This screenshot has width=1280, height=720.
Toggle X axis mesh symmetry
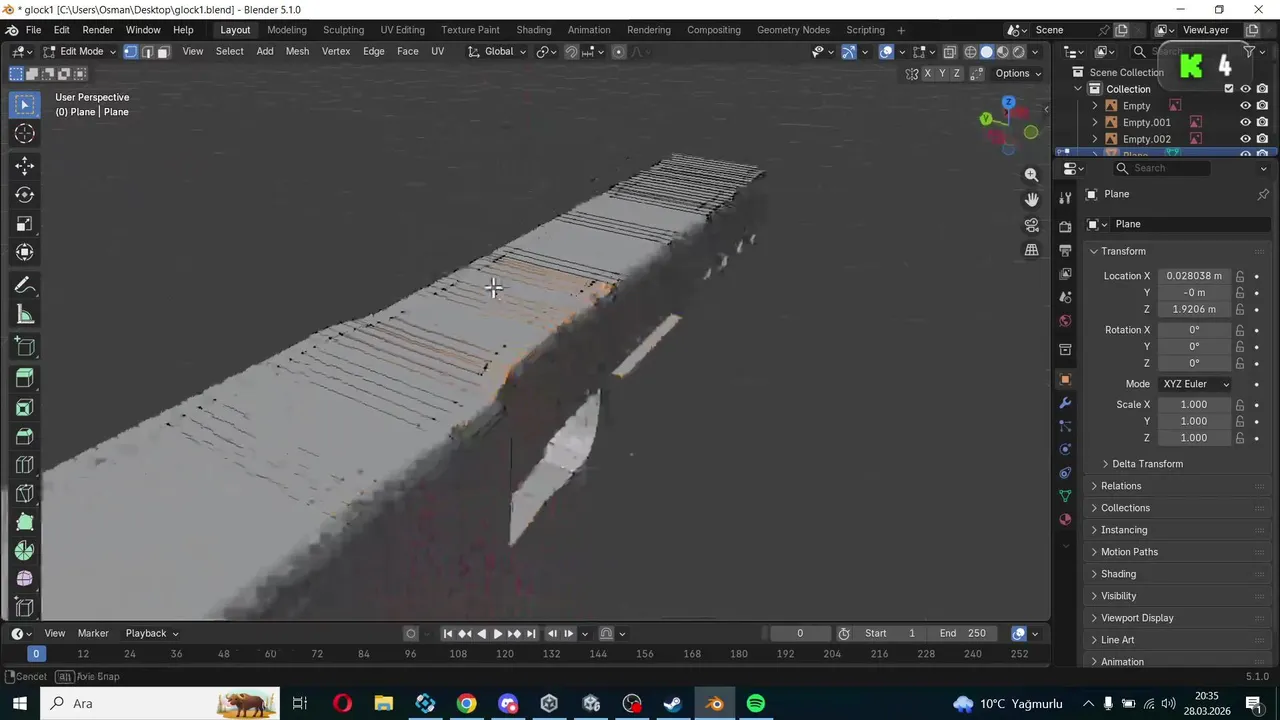click(927, 73)
